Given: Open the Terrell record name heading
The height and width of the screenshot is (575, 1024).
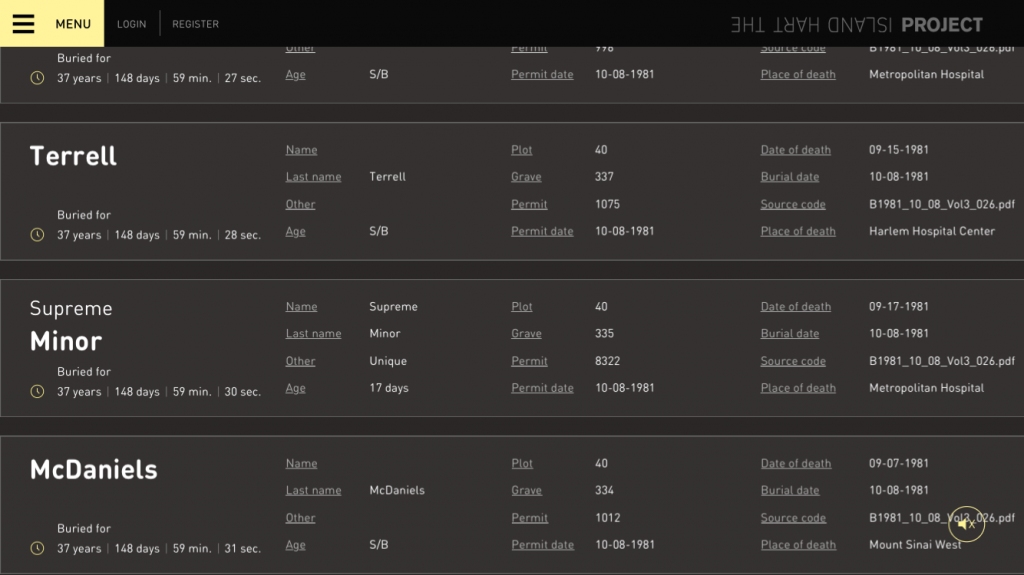Looking at the screenshot, I should pyautogui.click(x=73, y=156).
